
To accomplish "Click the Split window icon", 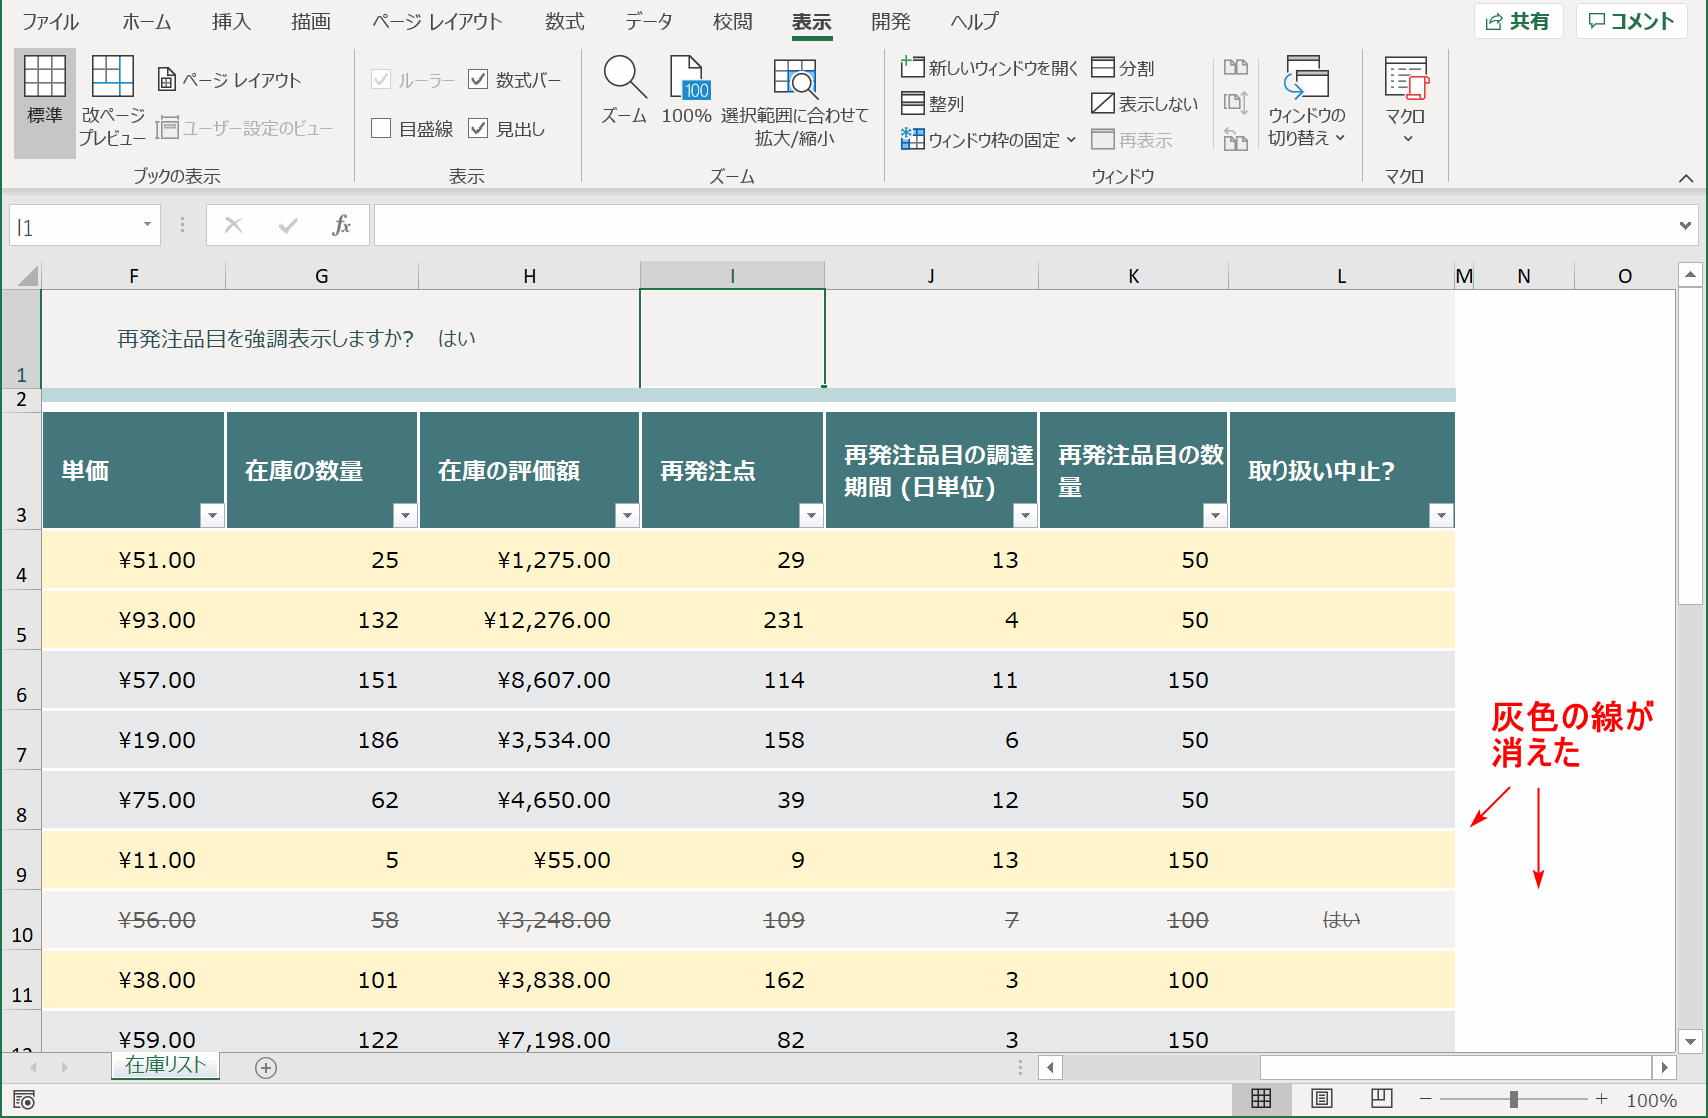I will [x=1103, y=67].
